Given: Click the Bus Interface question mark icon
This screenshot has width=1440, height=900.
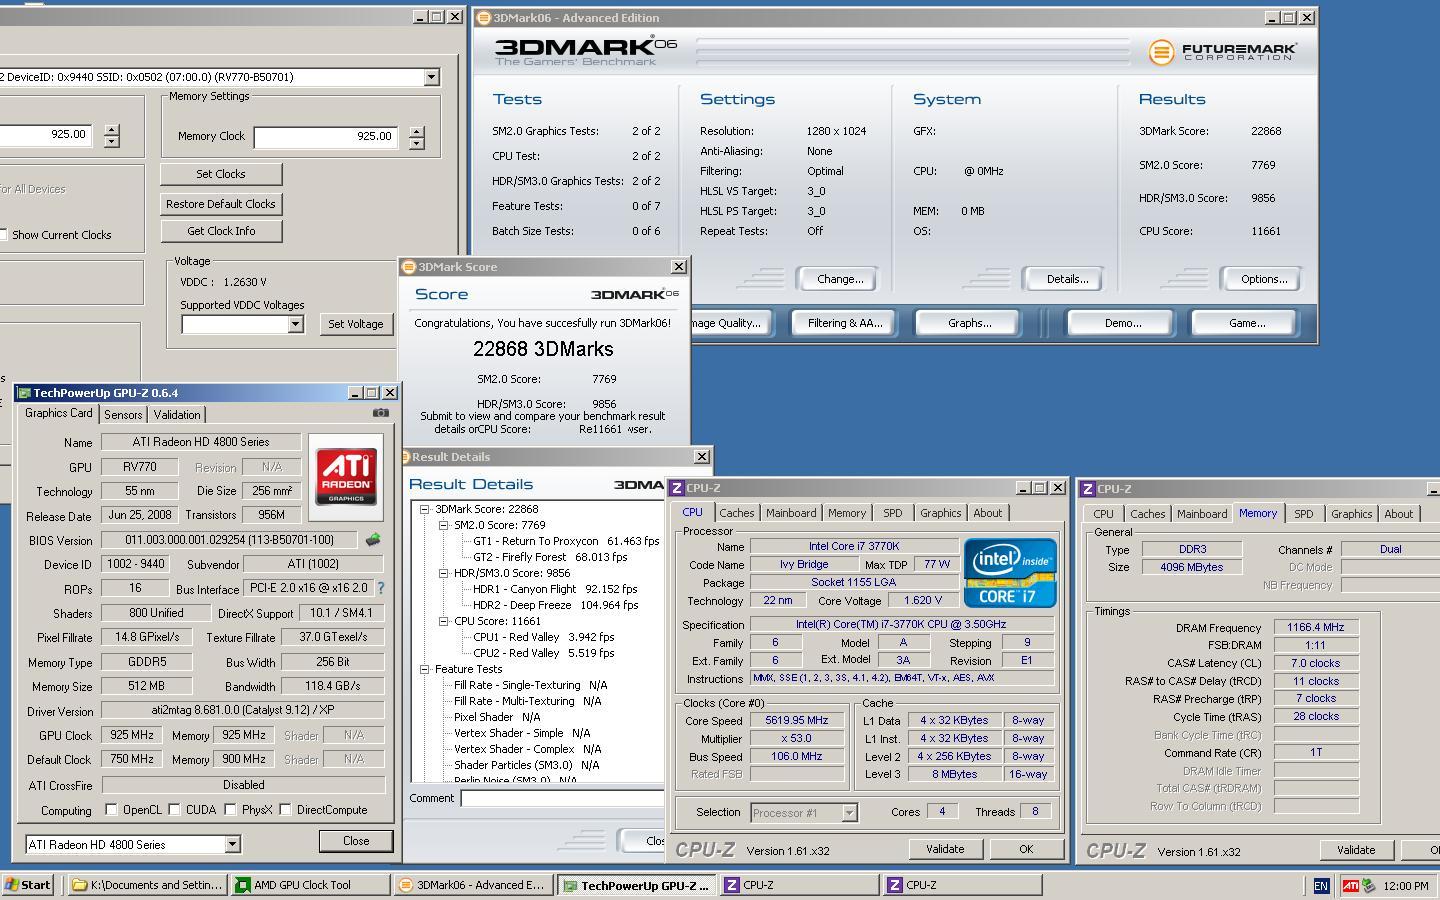Looking at the screenshot, I should click(x=380, y=589).
